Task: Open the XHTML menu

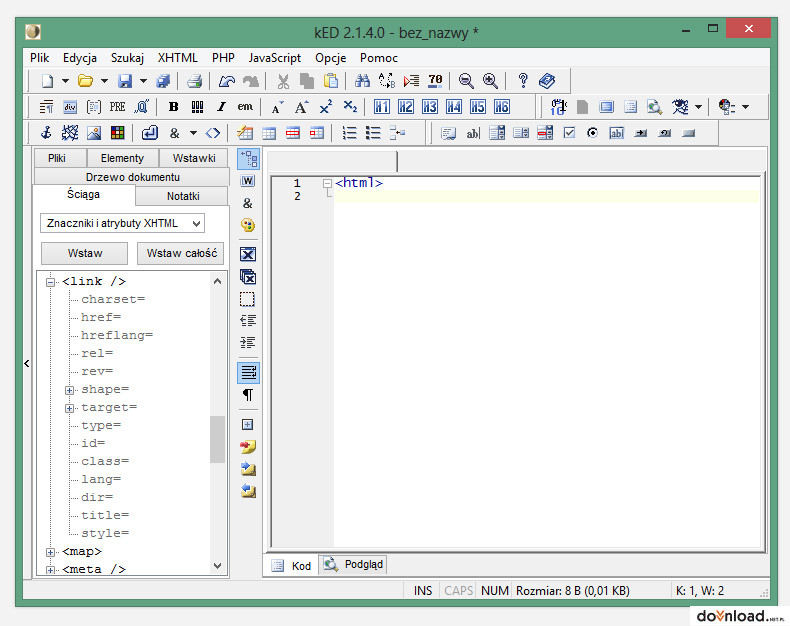Action: pos(177,58)
